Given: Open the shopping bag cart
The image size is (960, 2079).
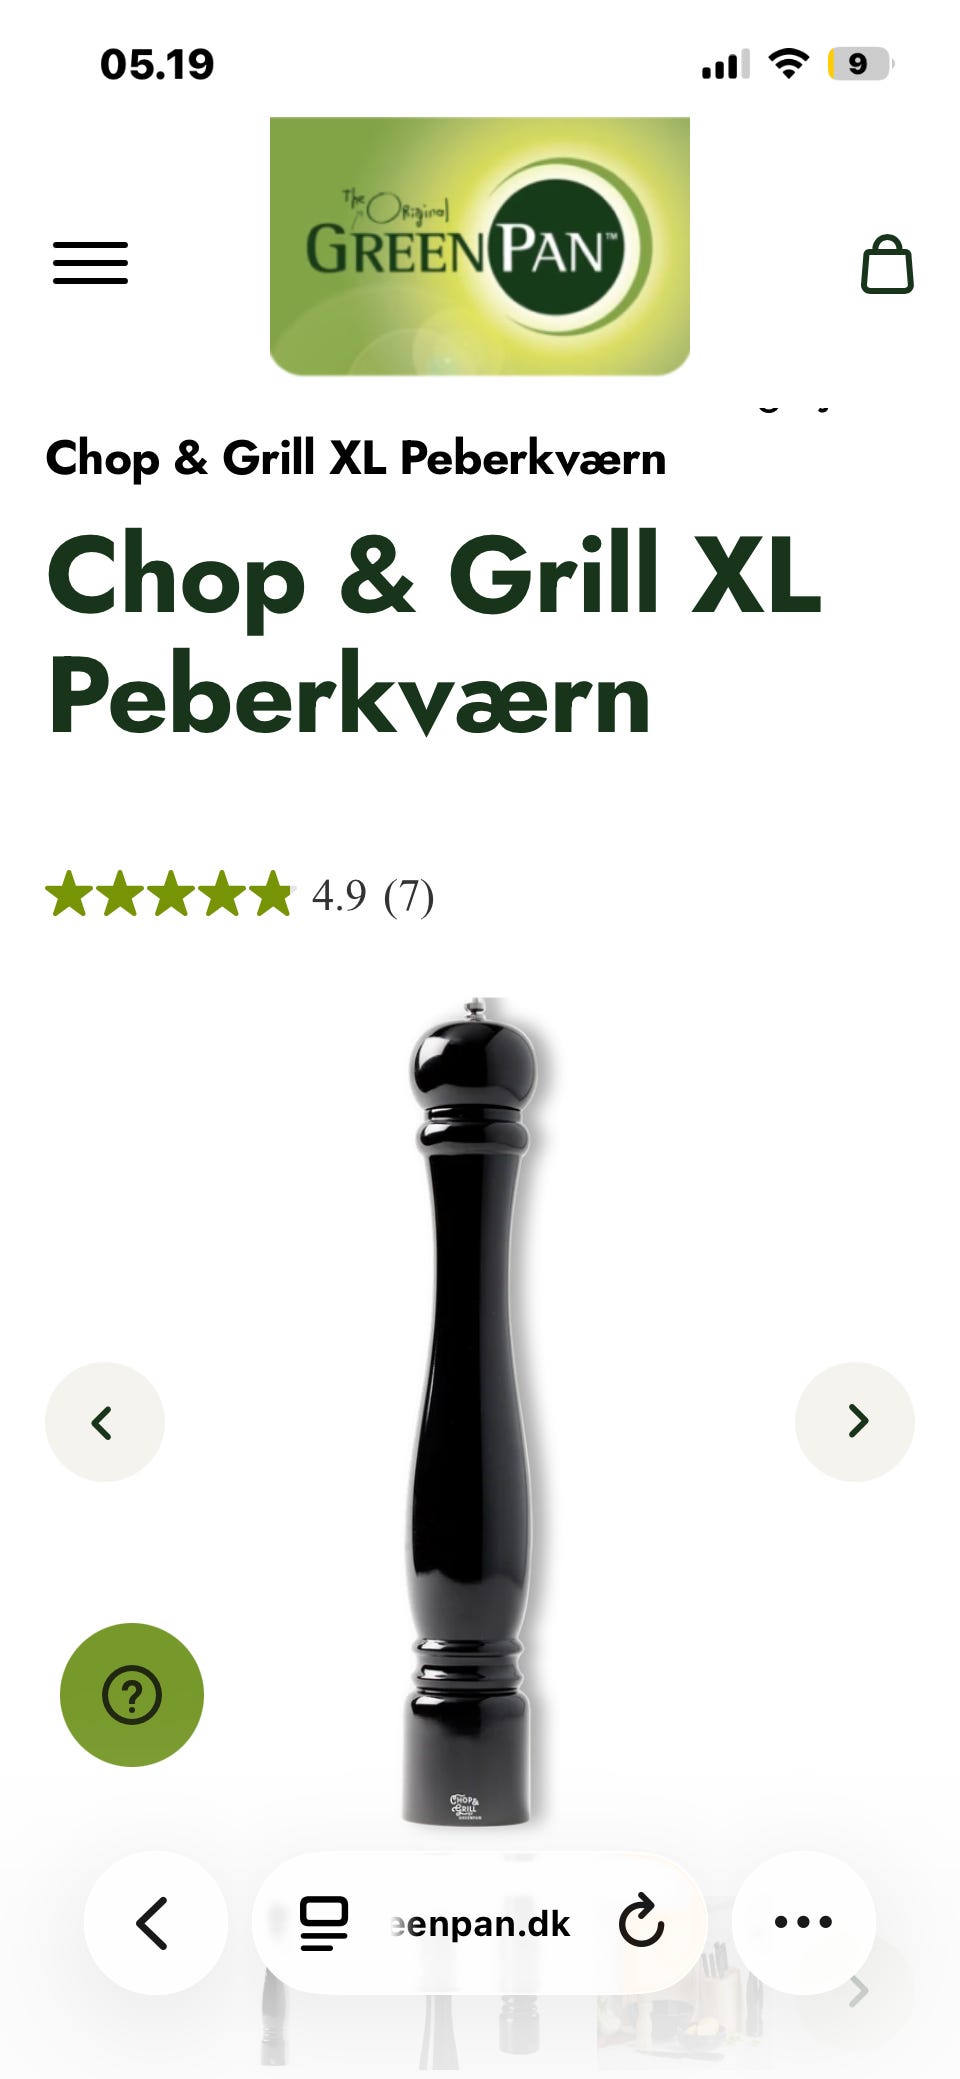Looking at the screenshot, I should click(x=887, y=264).
